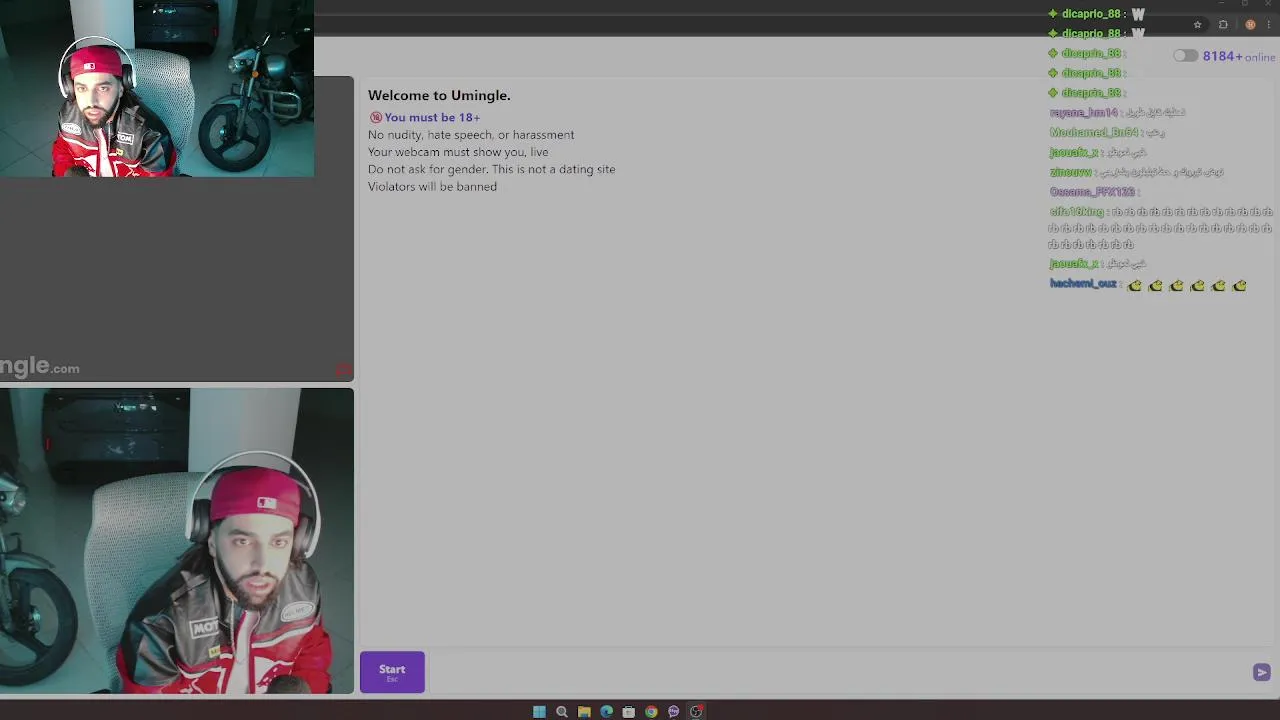Start a new chat with Start button
This screenshot has height=720, width=1280.
[392, 672]
